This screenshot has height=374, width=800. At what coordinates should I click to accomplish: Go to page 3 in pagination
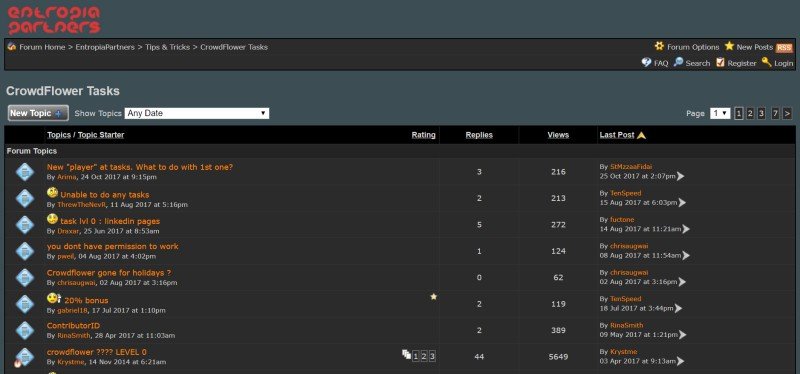coord(761,113)
